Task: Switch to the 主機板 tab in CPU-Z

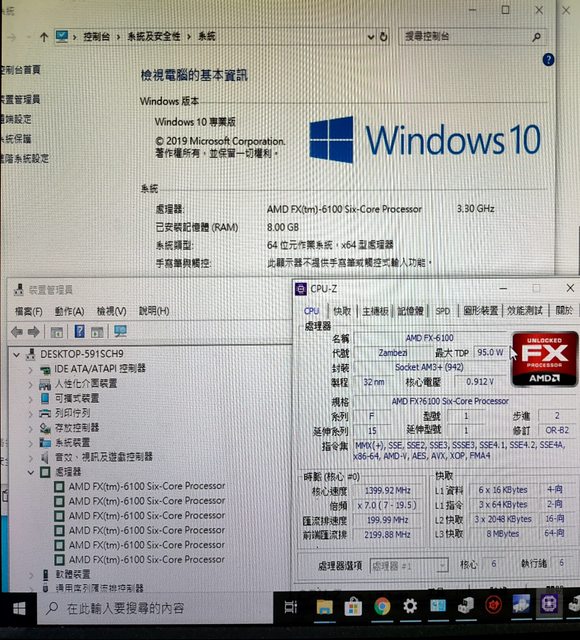Action: 375,311
